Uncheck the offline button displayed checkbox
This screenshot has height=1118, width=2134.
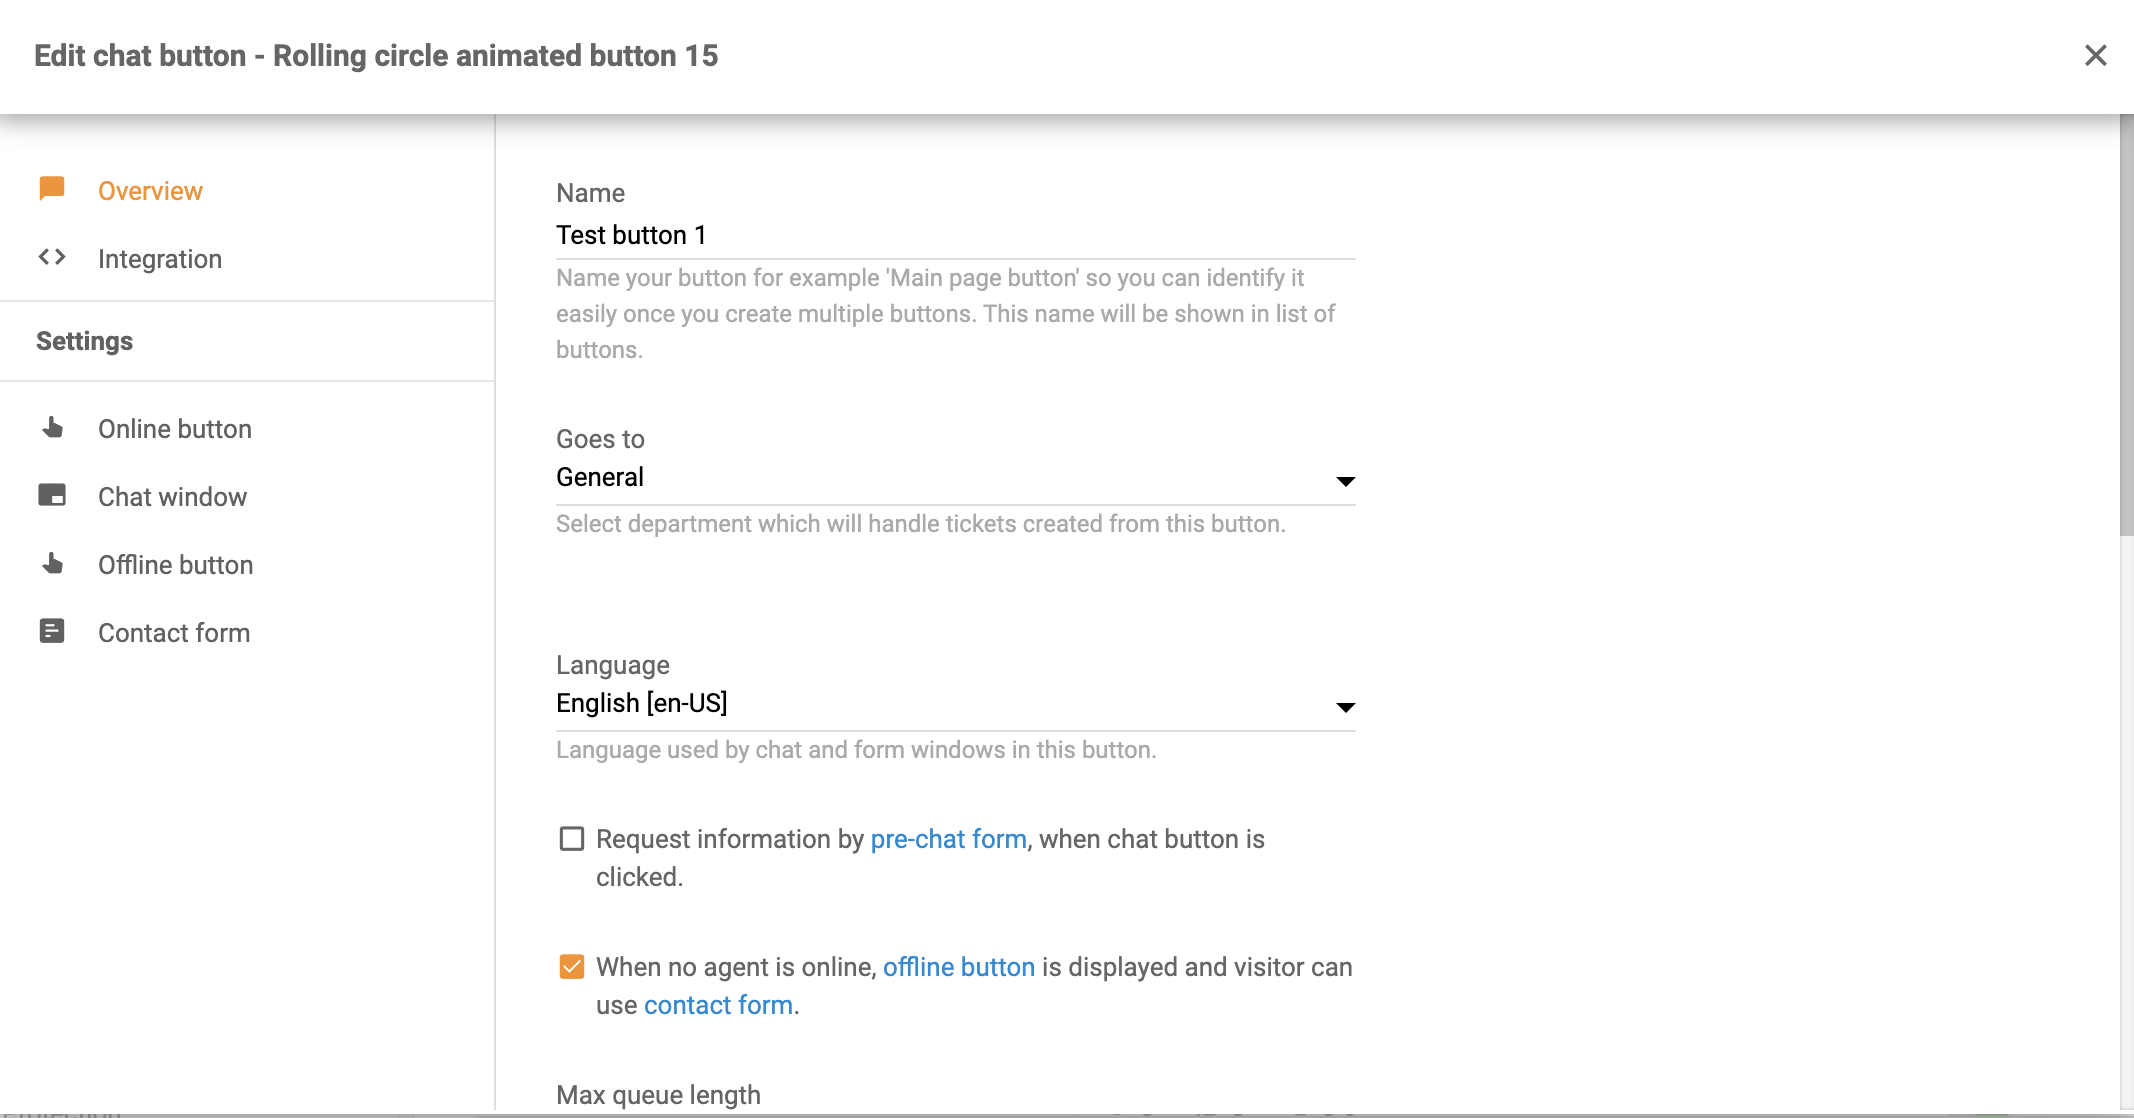click(572, 966)
